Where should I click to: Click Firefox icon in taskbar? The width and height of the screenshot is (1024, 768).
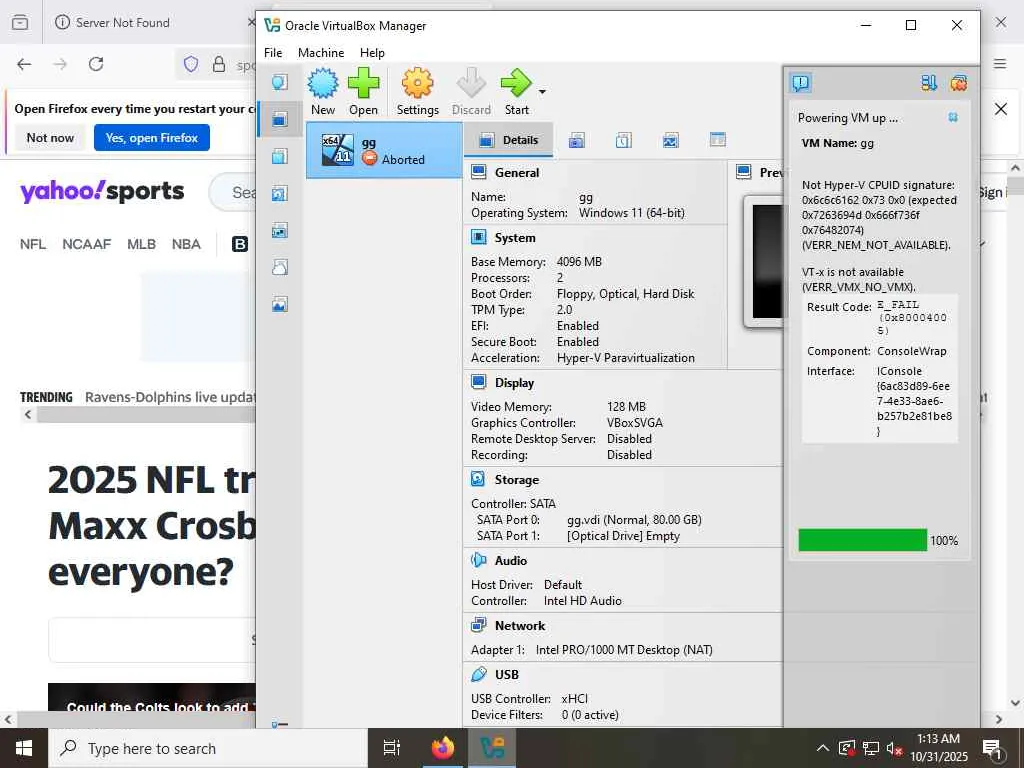(x=443, y=748)
